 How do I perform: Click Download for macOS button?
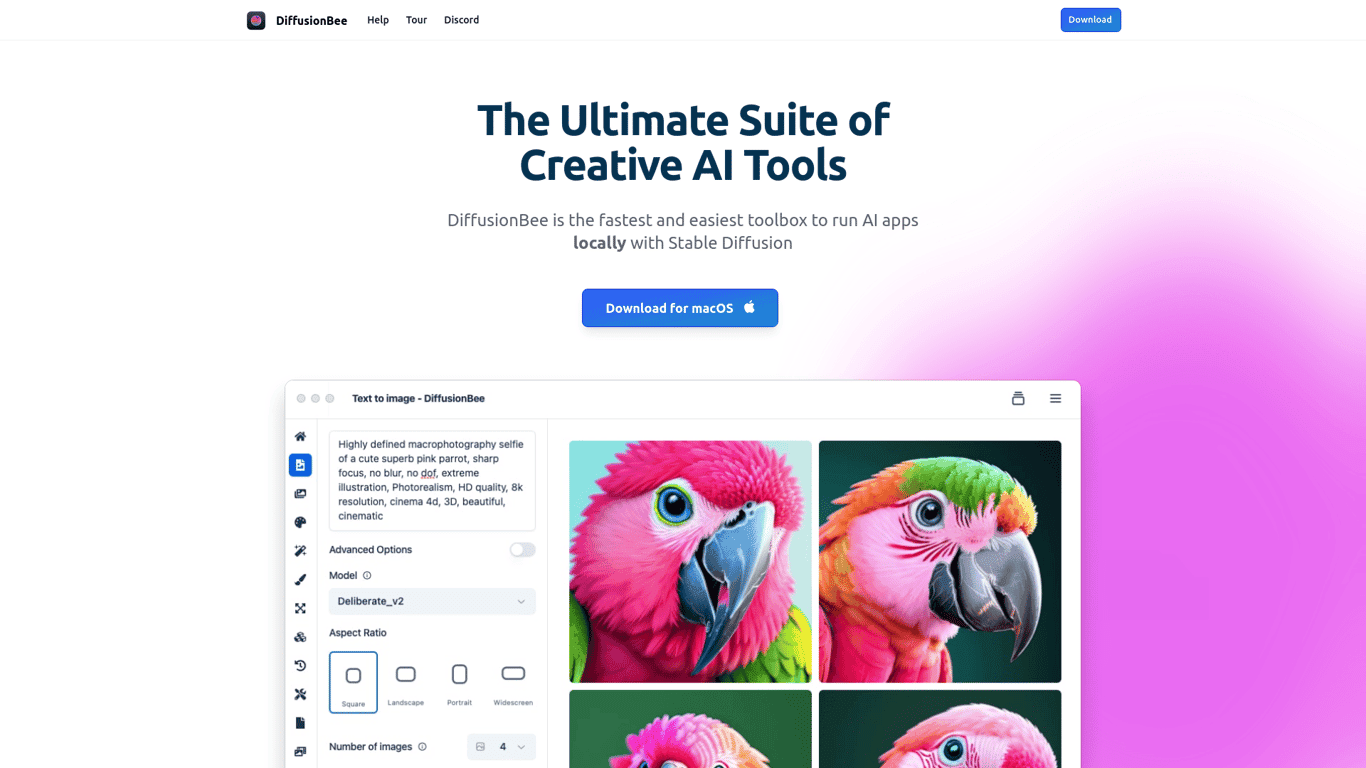click(680, 308)
